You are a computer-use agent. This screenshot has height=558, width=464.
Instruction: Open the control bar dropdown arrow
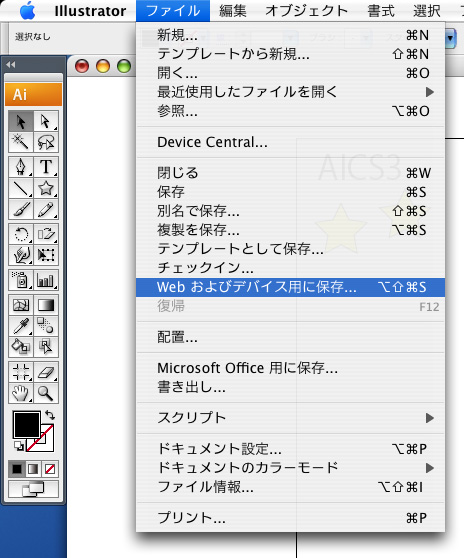450,37
